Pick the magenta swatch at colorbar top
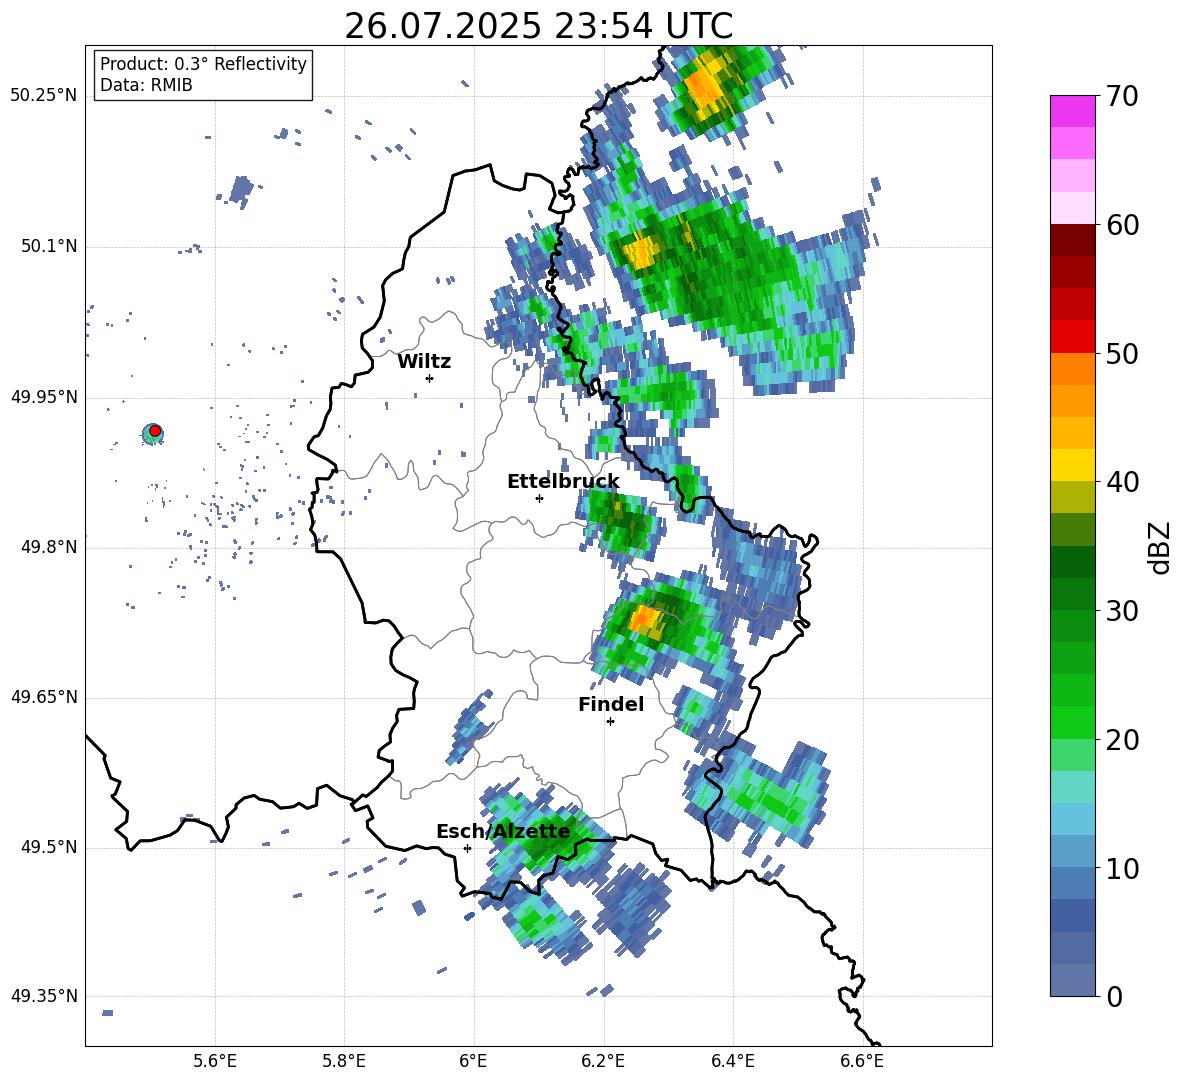 (x=1072, y=112)
